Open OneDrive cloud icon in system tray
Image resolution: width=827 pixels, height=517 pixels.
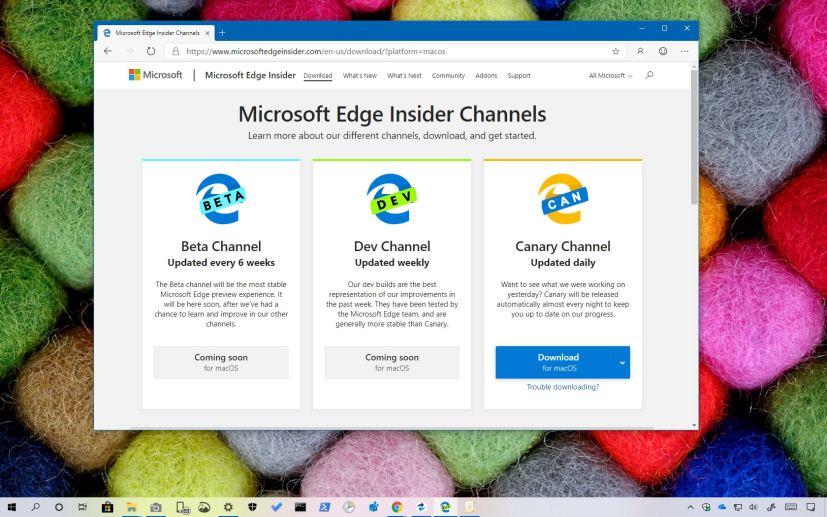[x=722, y=508]
